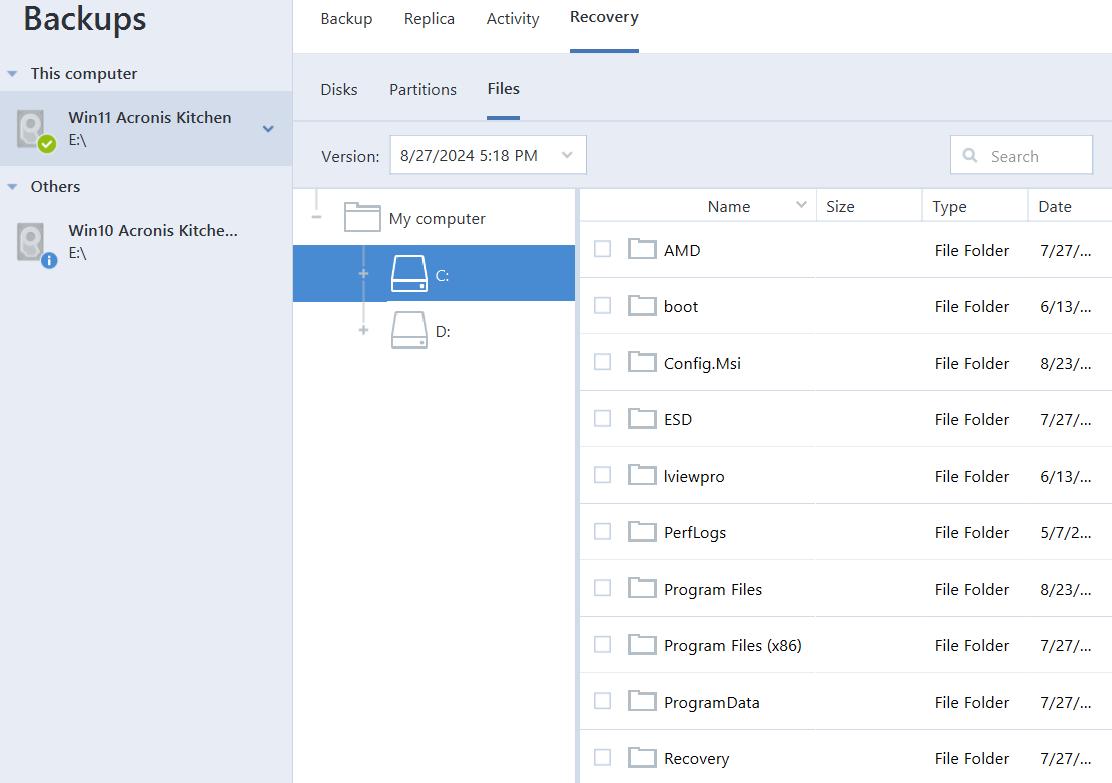Collapse the This computer section
1112x783 pixels.
[x=12, y=74]
